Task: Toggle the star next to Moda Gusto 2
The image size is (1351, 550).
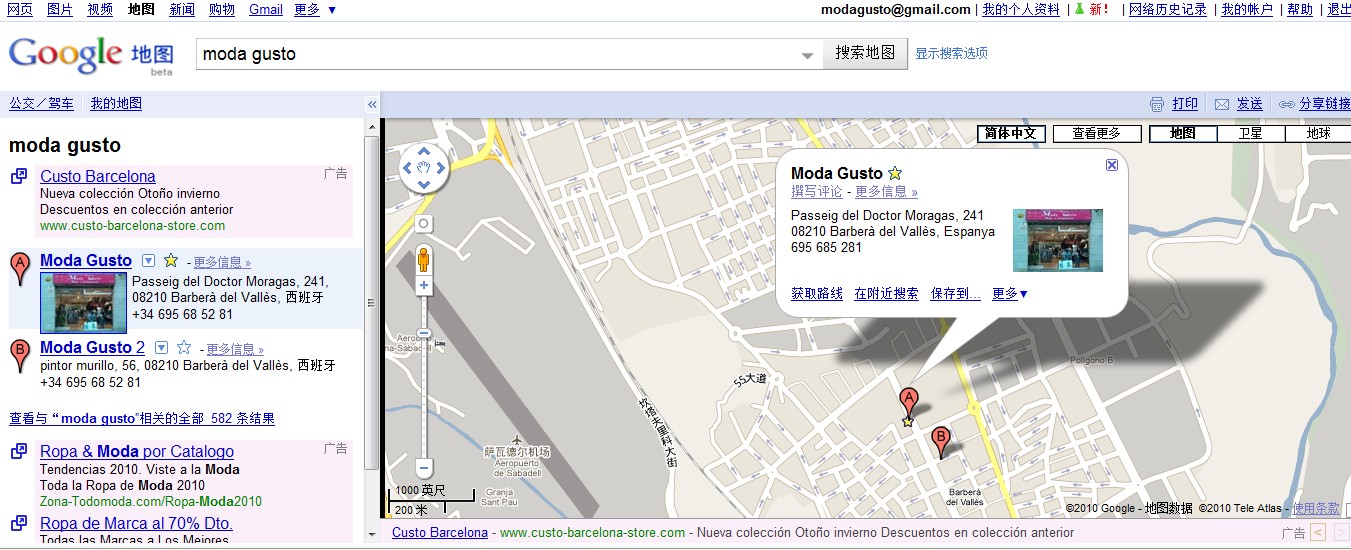Action: point(184,348)
